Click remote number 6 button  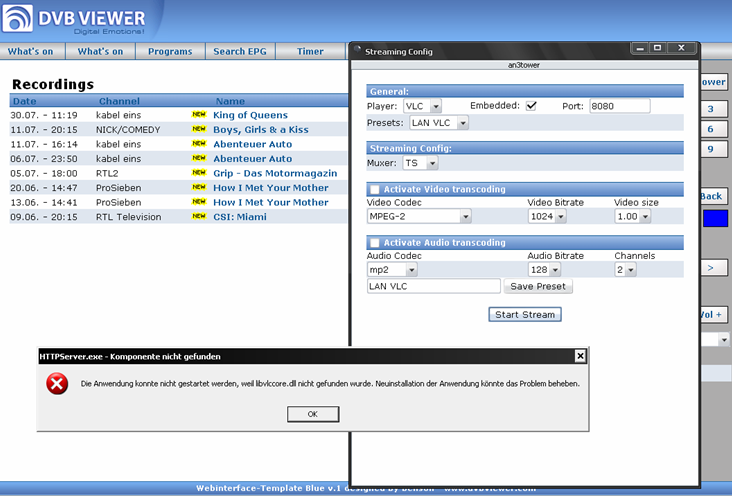(x=714, y=129)
